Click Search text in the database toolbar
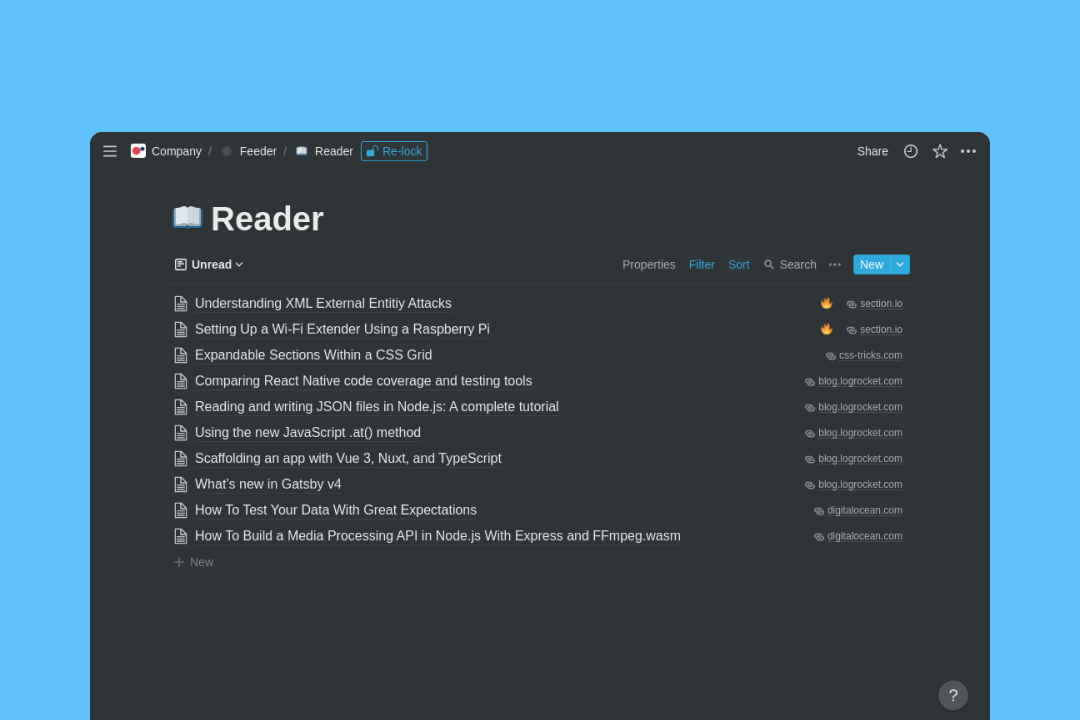Image resolution: width=1080 pixels, height=720 pixels. coord(798,265)
